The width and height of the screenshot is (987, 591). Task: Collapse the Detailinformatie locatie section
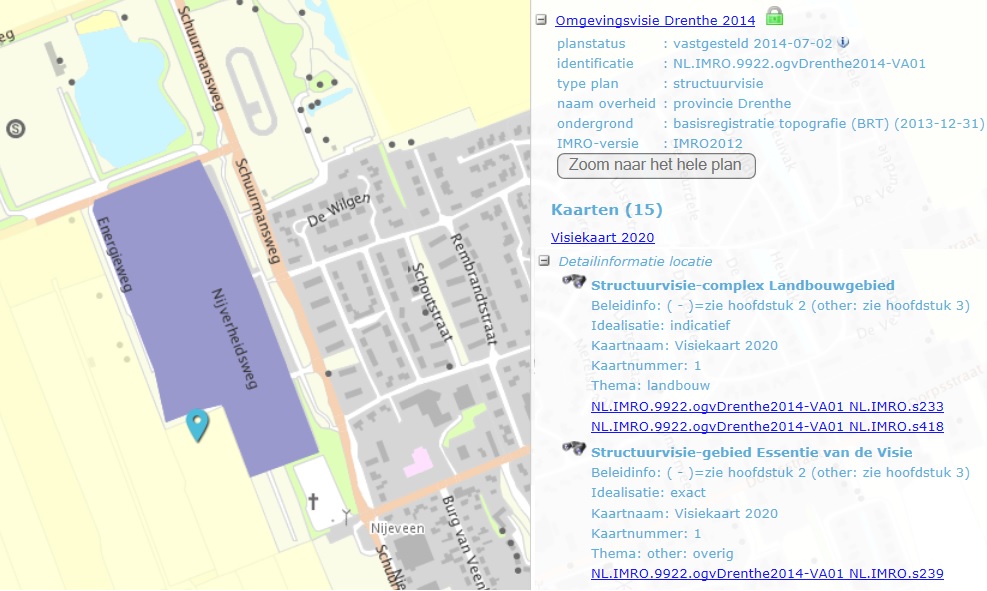click(x=543, y=261)
